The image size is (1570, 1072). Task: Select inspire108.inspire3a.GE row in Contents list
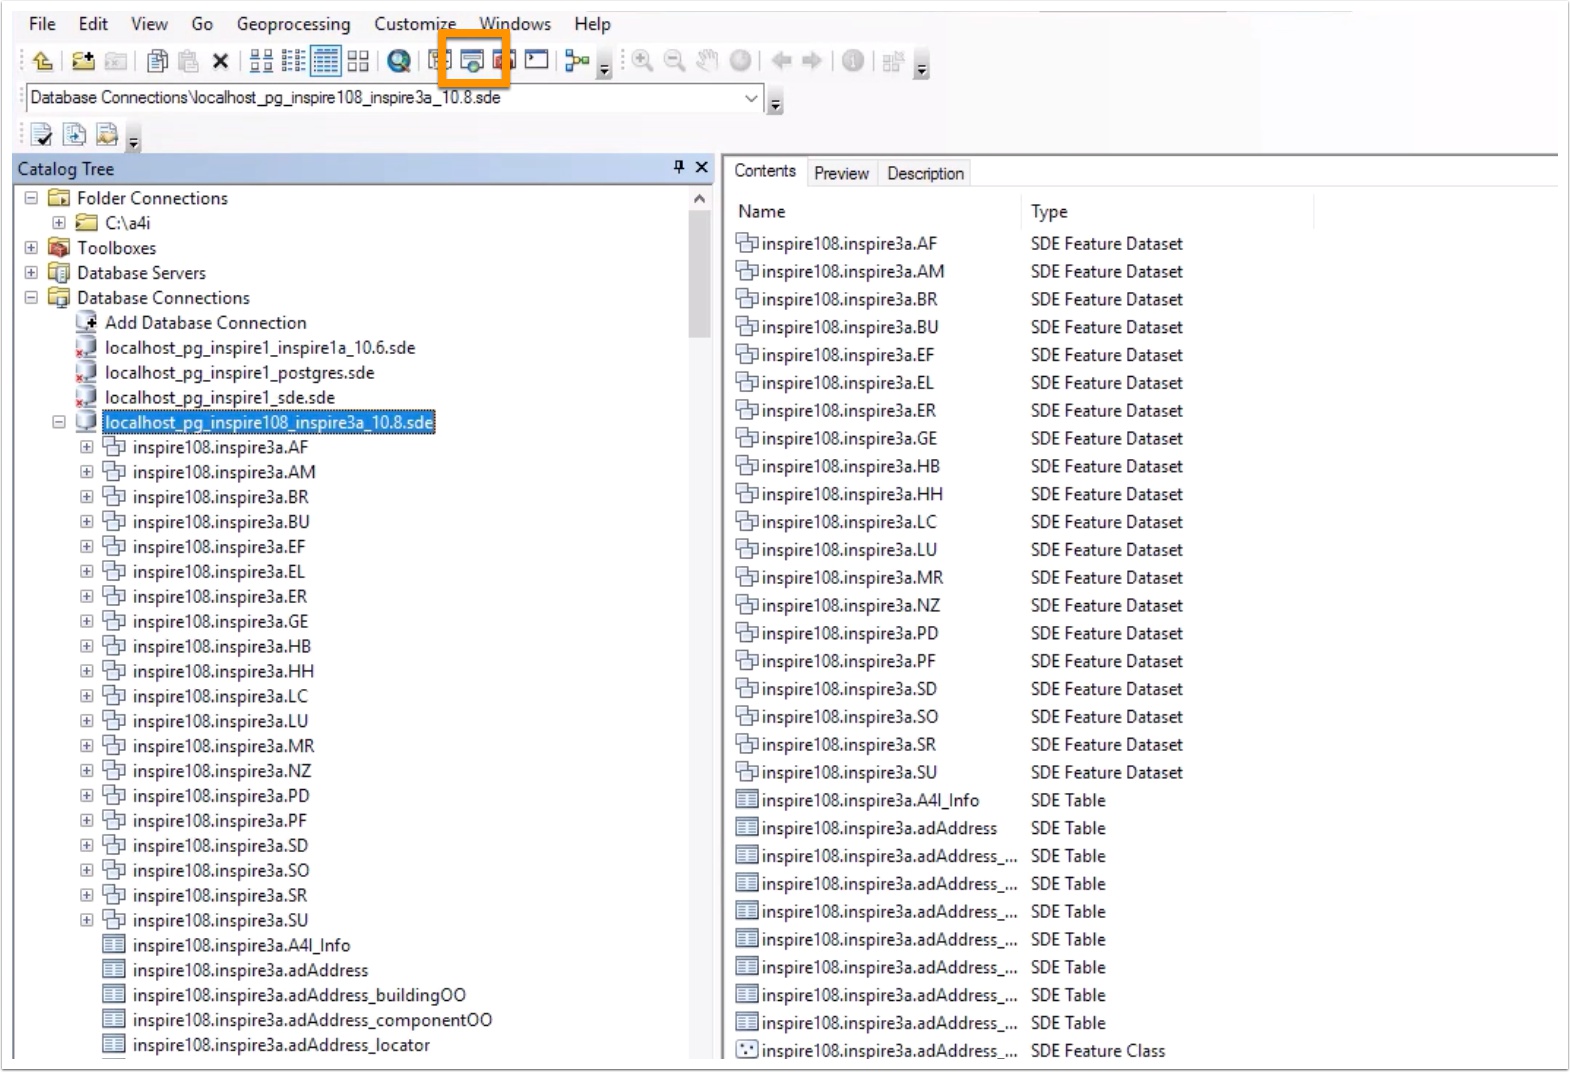pos(849,439)
